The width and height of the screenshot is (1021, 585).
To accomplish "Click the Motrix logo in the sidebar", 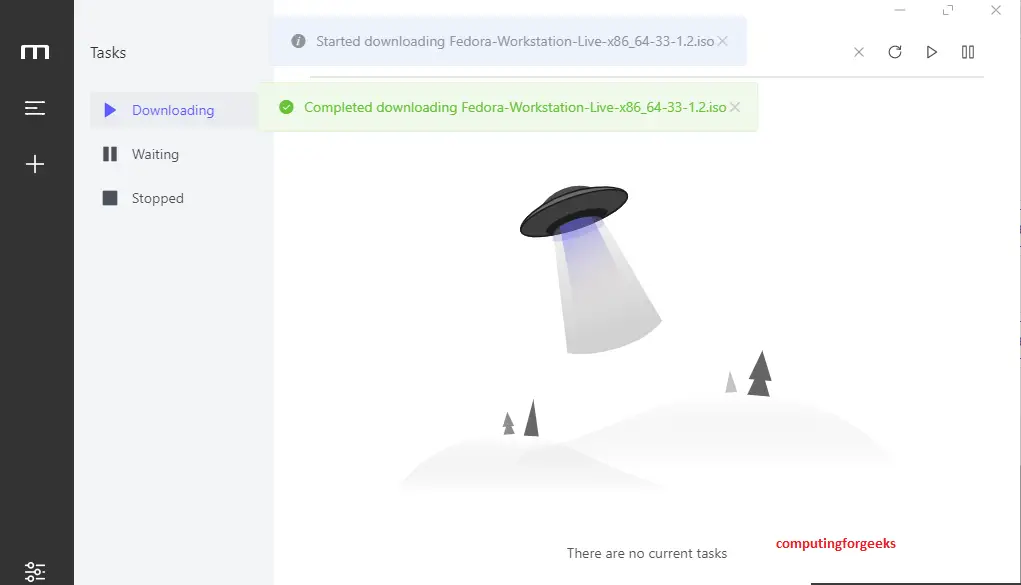I will point(35,52).
